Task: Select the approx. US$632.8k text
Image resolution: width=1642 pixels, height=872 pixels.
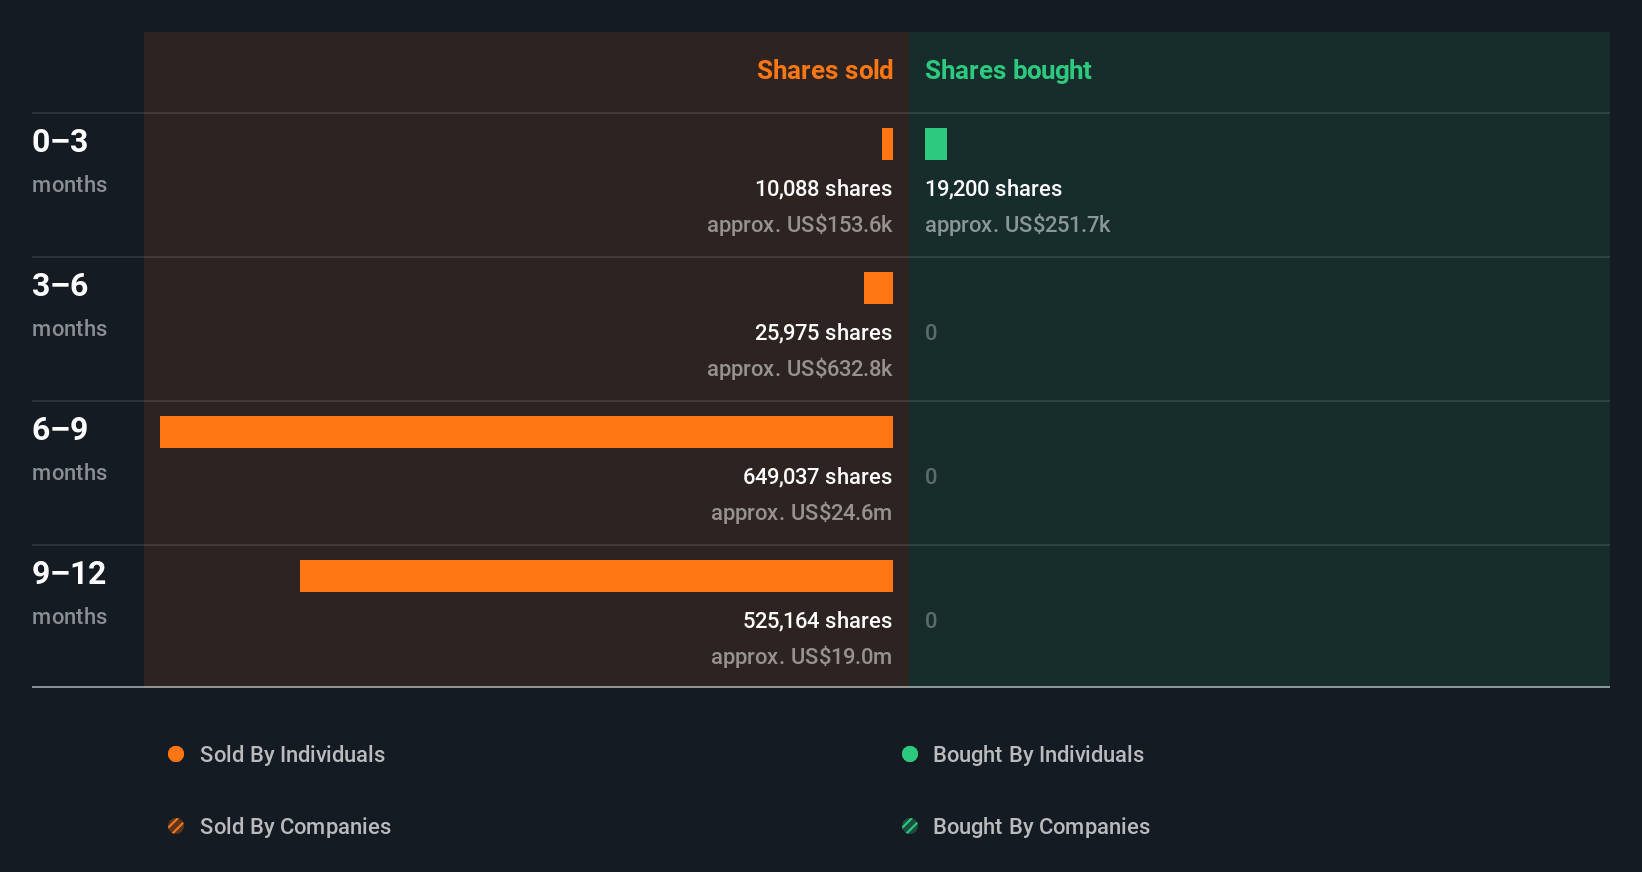Action: click(799, 368)
